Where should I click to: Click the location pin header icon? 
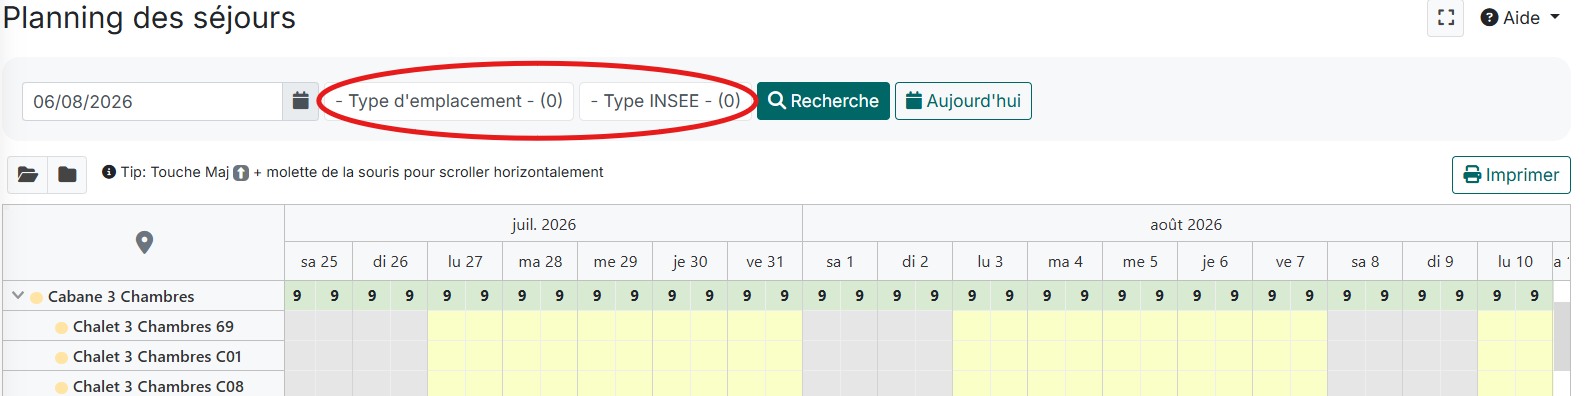tap(144, 242)
